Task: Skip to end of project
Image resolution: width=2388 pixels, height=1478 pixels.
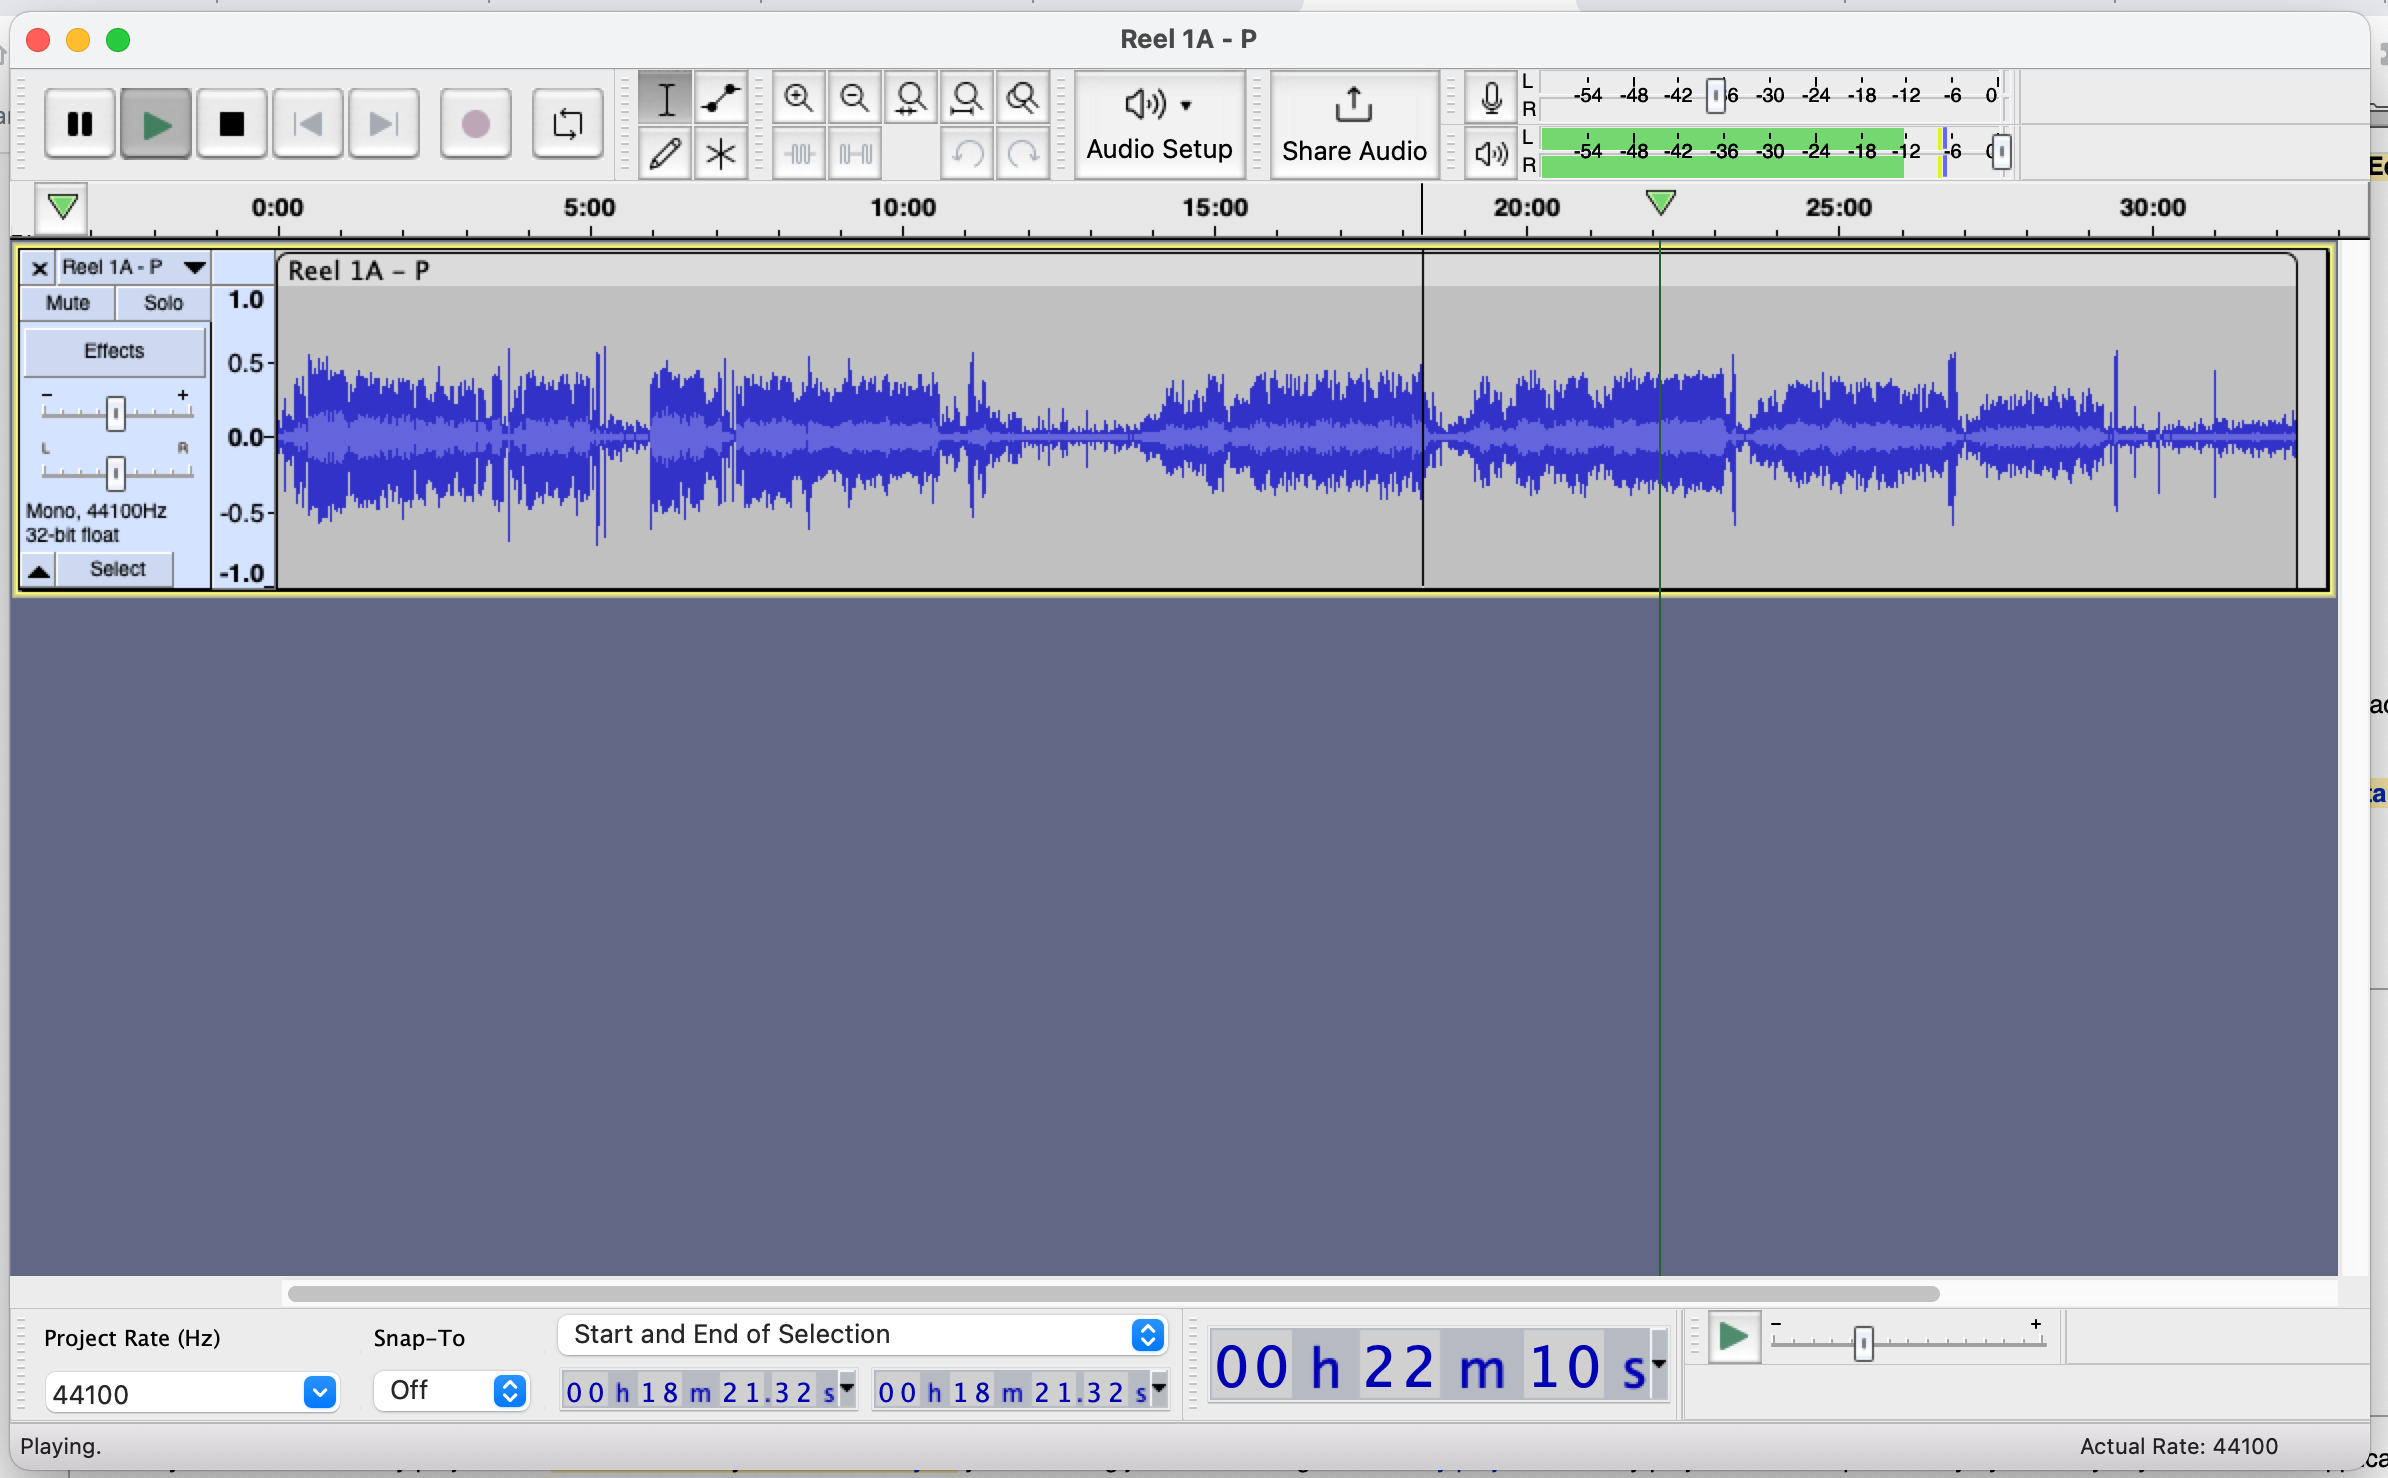Action: [x=383, y=124]
